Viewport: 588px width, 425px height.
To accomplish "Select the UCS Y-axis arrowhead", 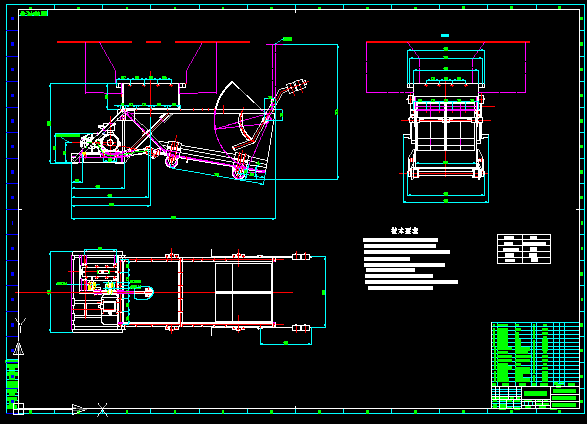I will [x=18, y=348].
